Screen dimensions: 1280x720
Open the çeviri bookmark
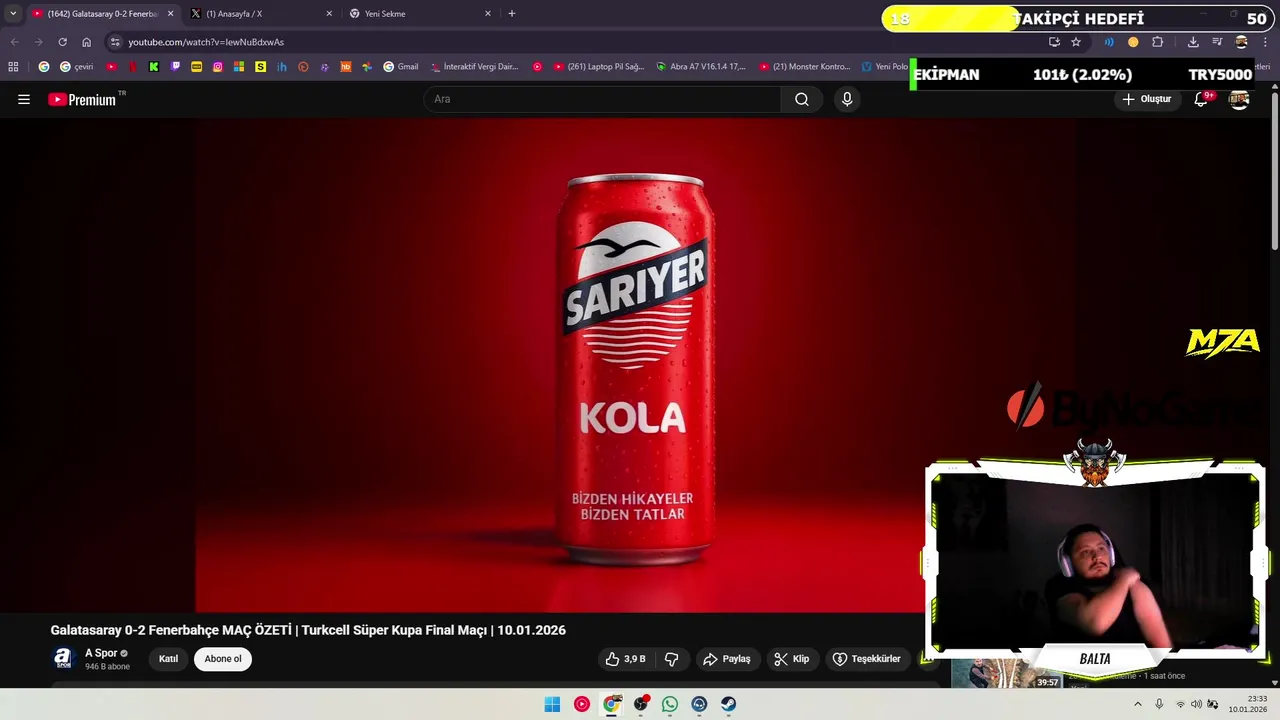click(77, 67)
